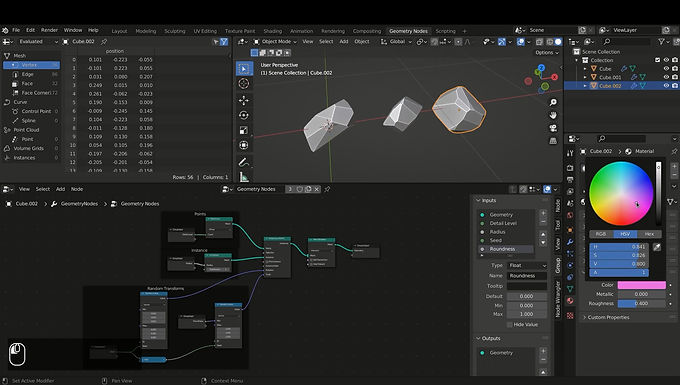
Task: Click the pink Color swatch
Action: tap(641, 285)
